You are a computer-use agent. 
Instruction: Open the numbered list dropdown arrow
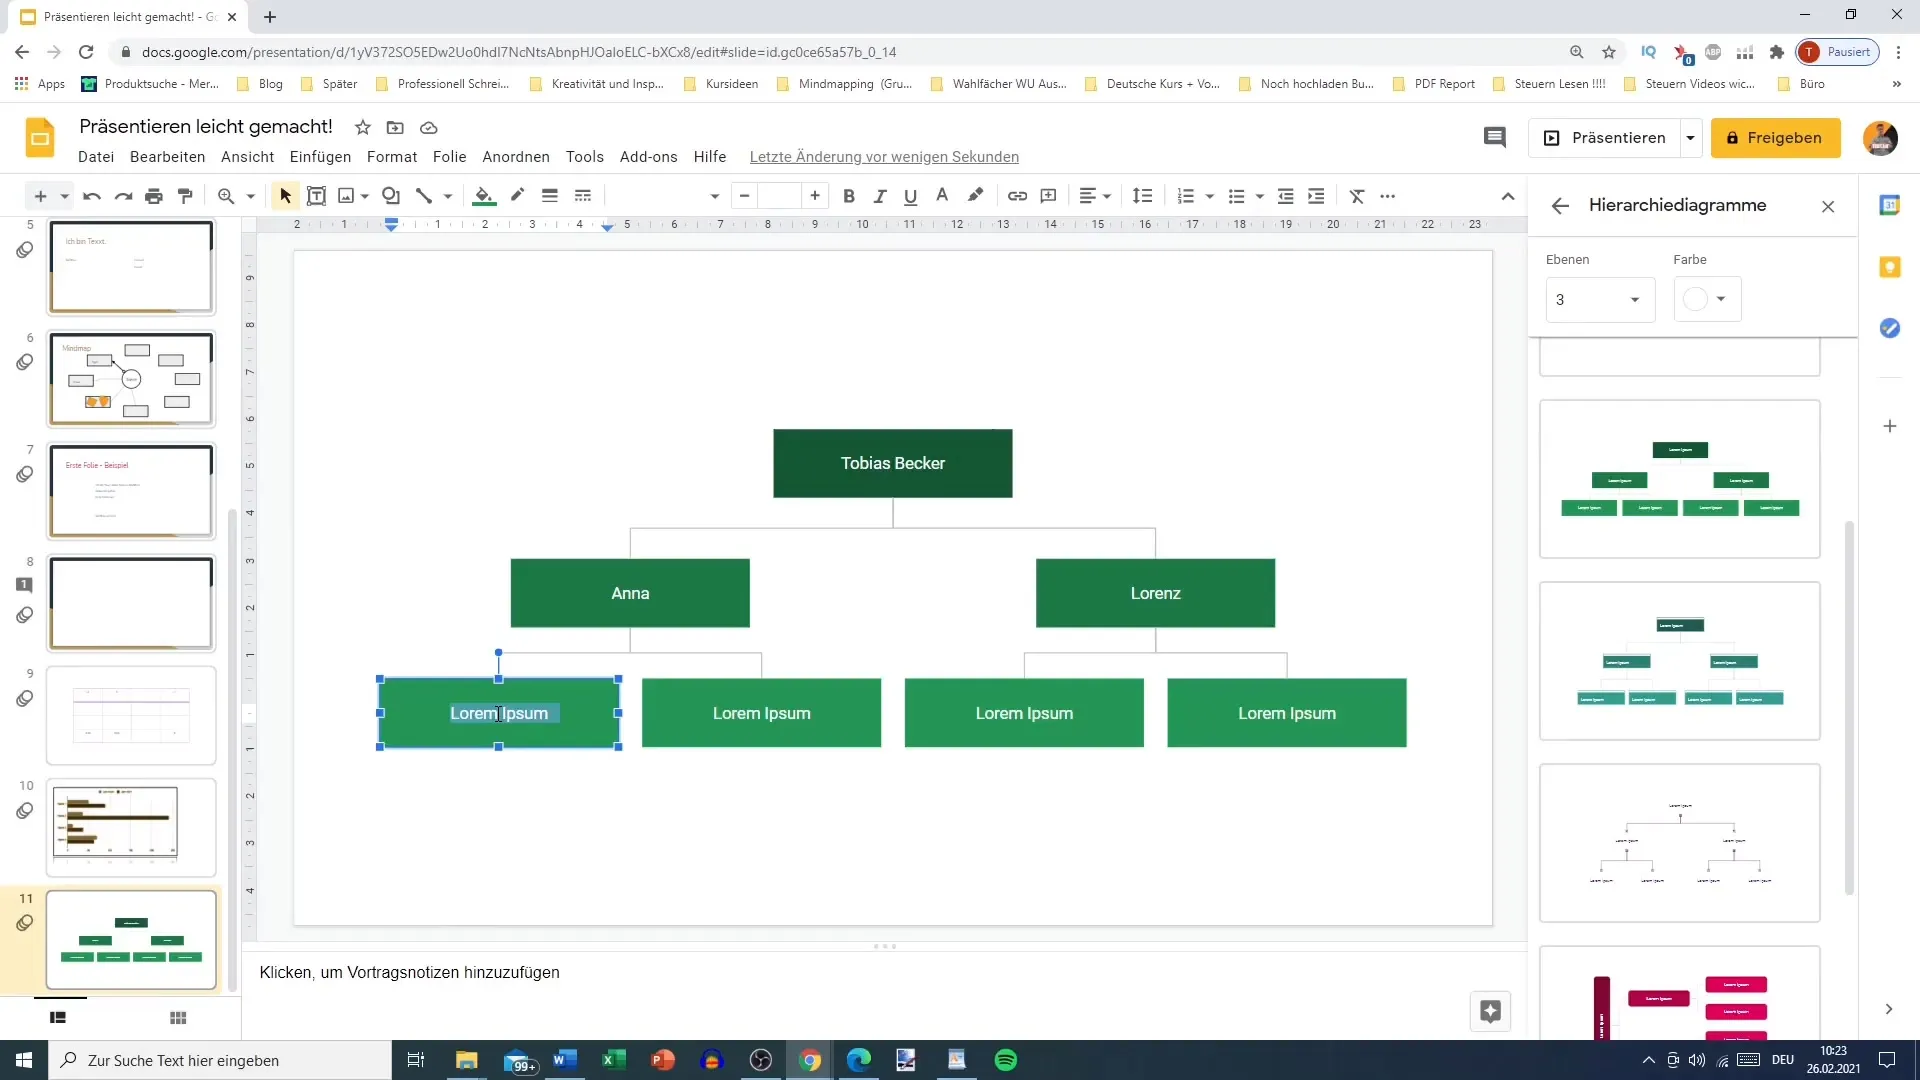point(1210,197)
